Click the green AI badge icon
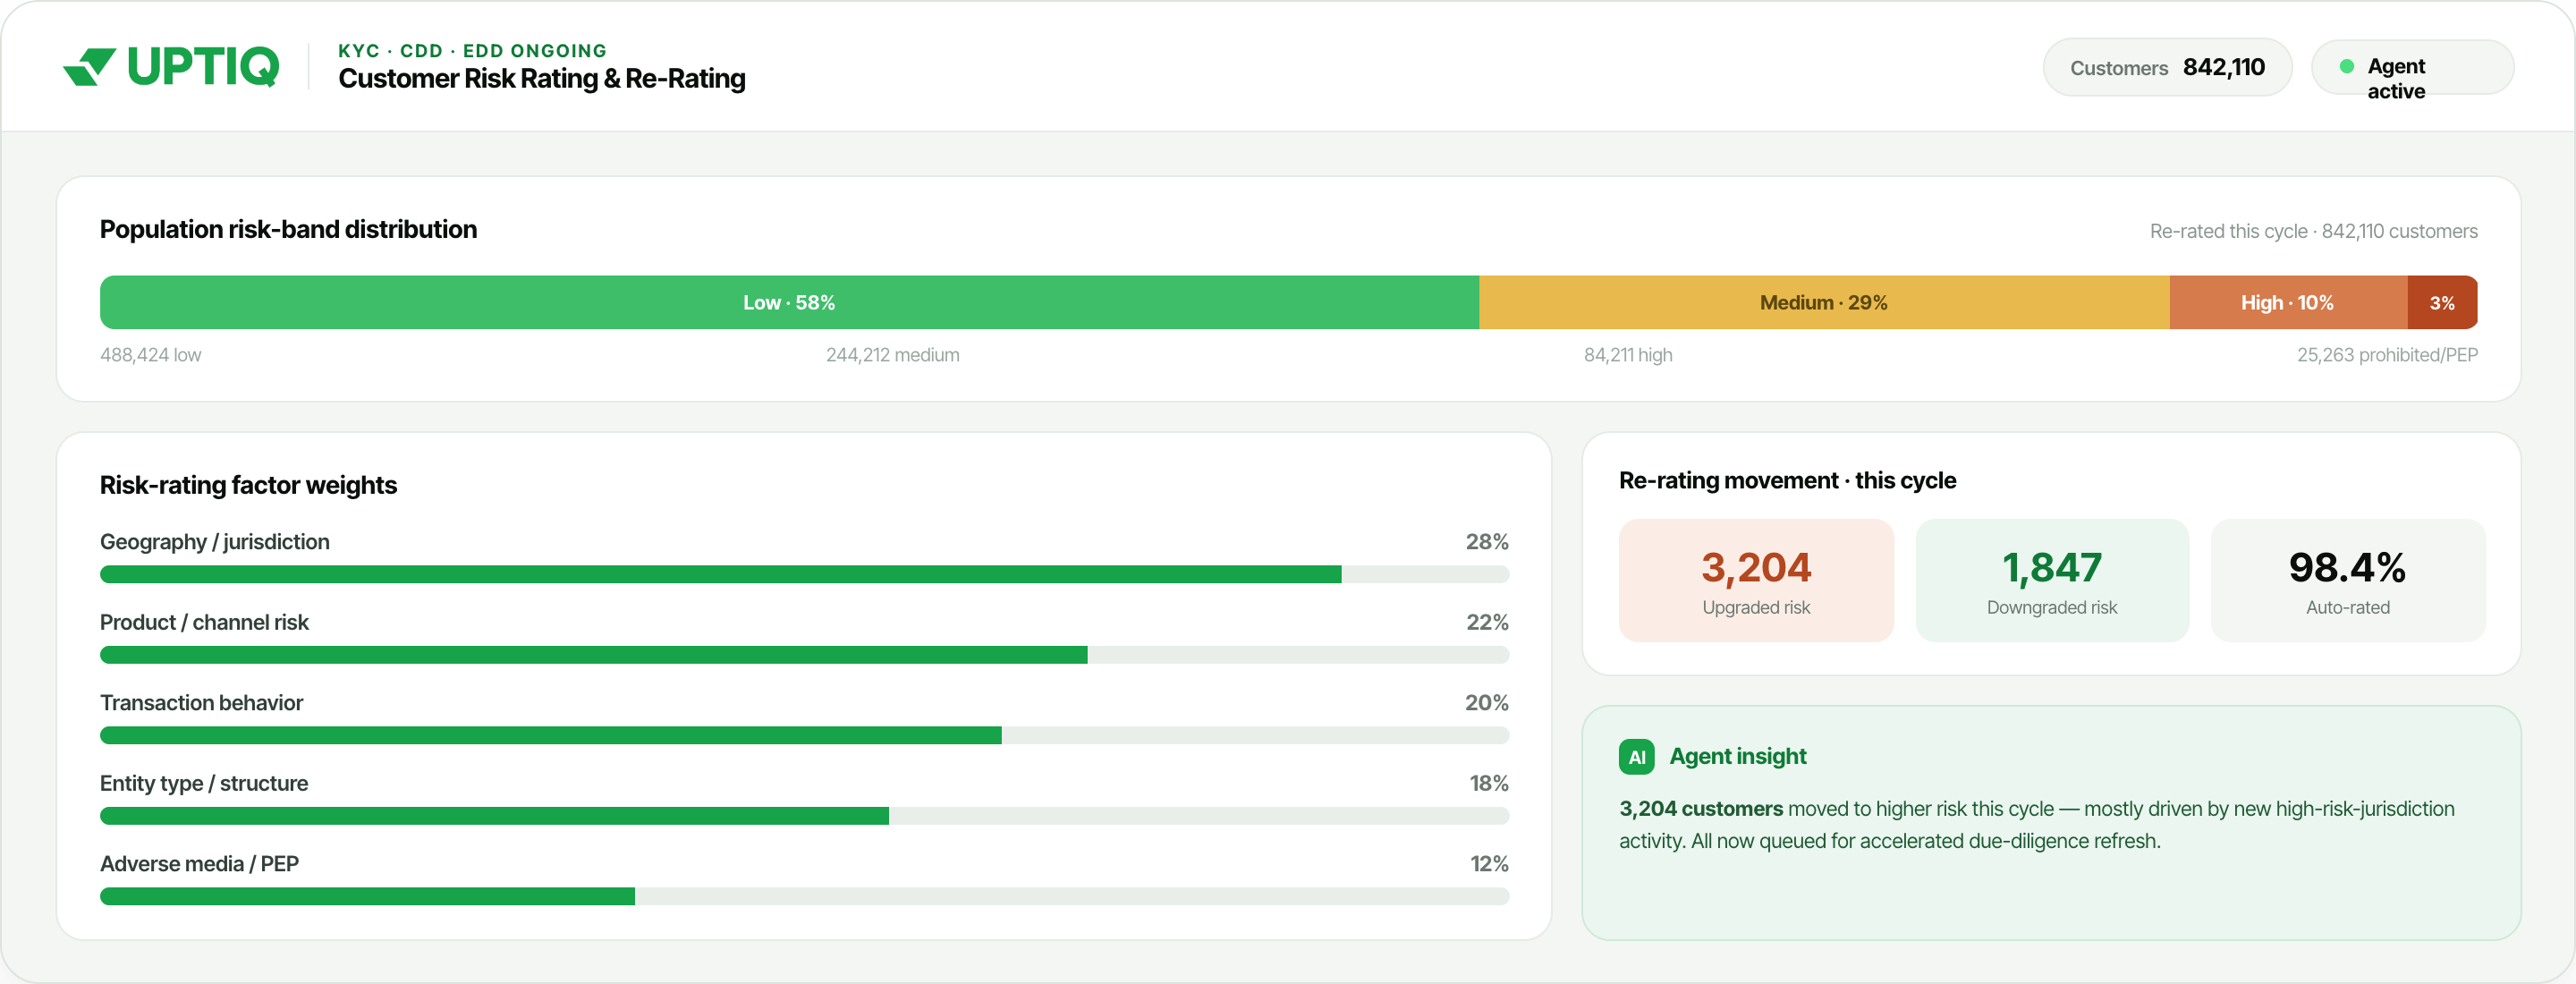This screenshot has height=984, width=2576. 1636,757
